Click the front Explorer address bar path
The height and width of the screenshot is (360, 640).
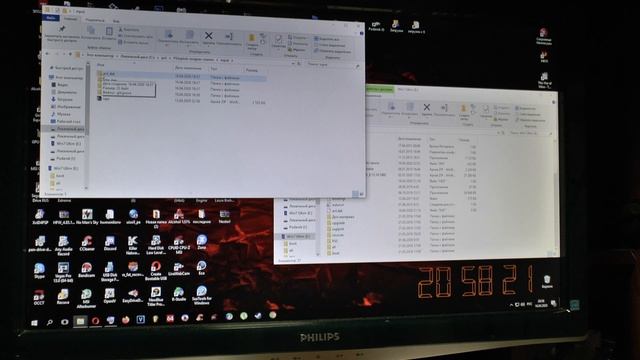[182, 59]
